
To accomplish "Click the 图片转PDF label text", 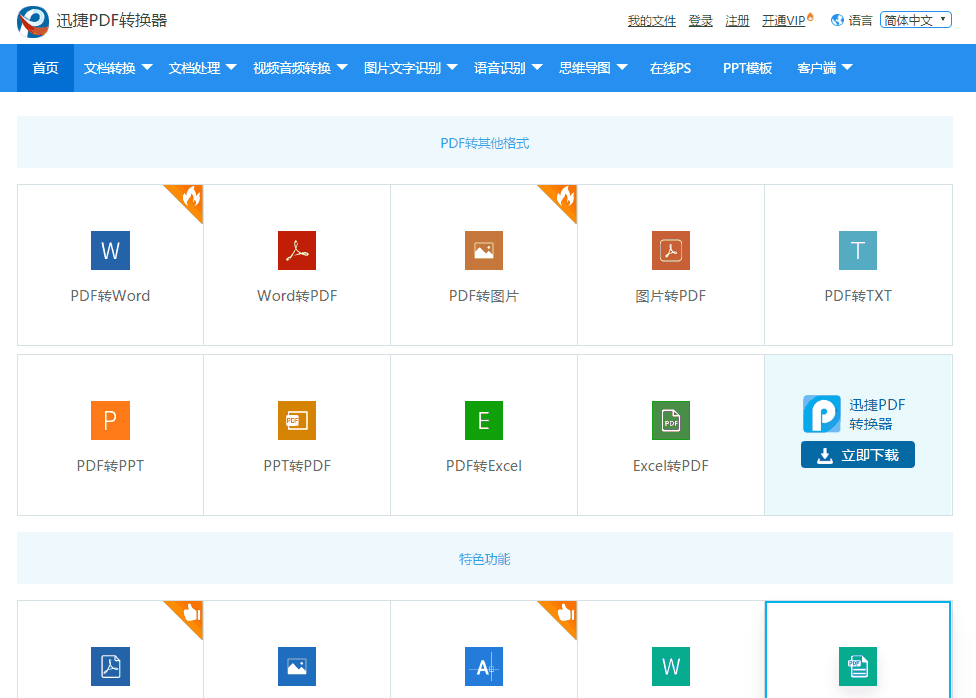I will tap(670, 296).
